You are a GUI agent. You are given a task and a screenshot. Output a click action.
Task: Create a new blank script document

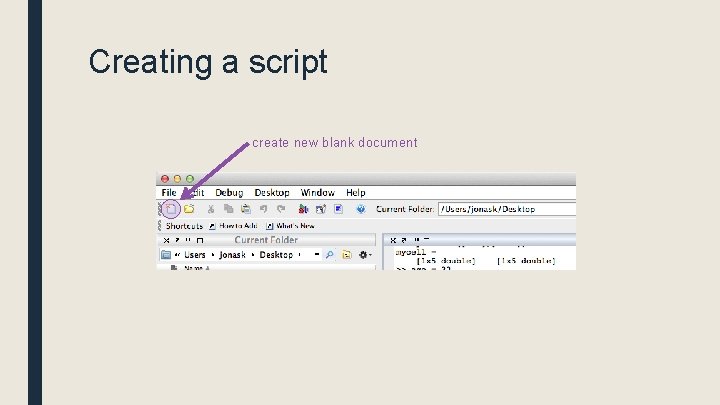click(171, 209)
